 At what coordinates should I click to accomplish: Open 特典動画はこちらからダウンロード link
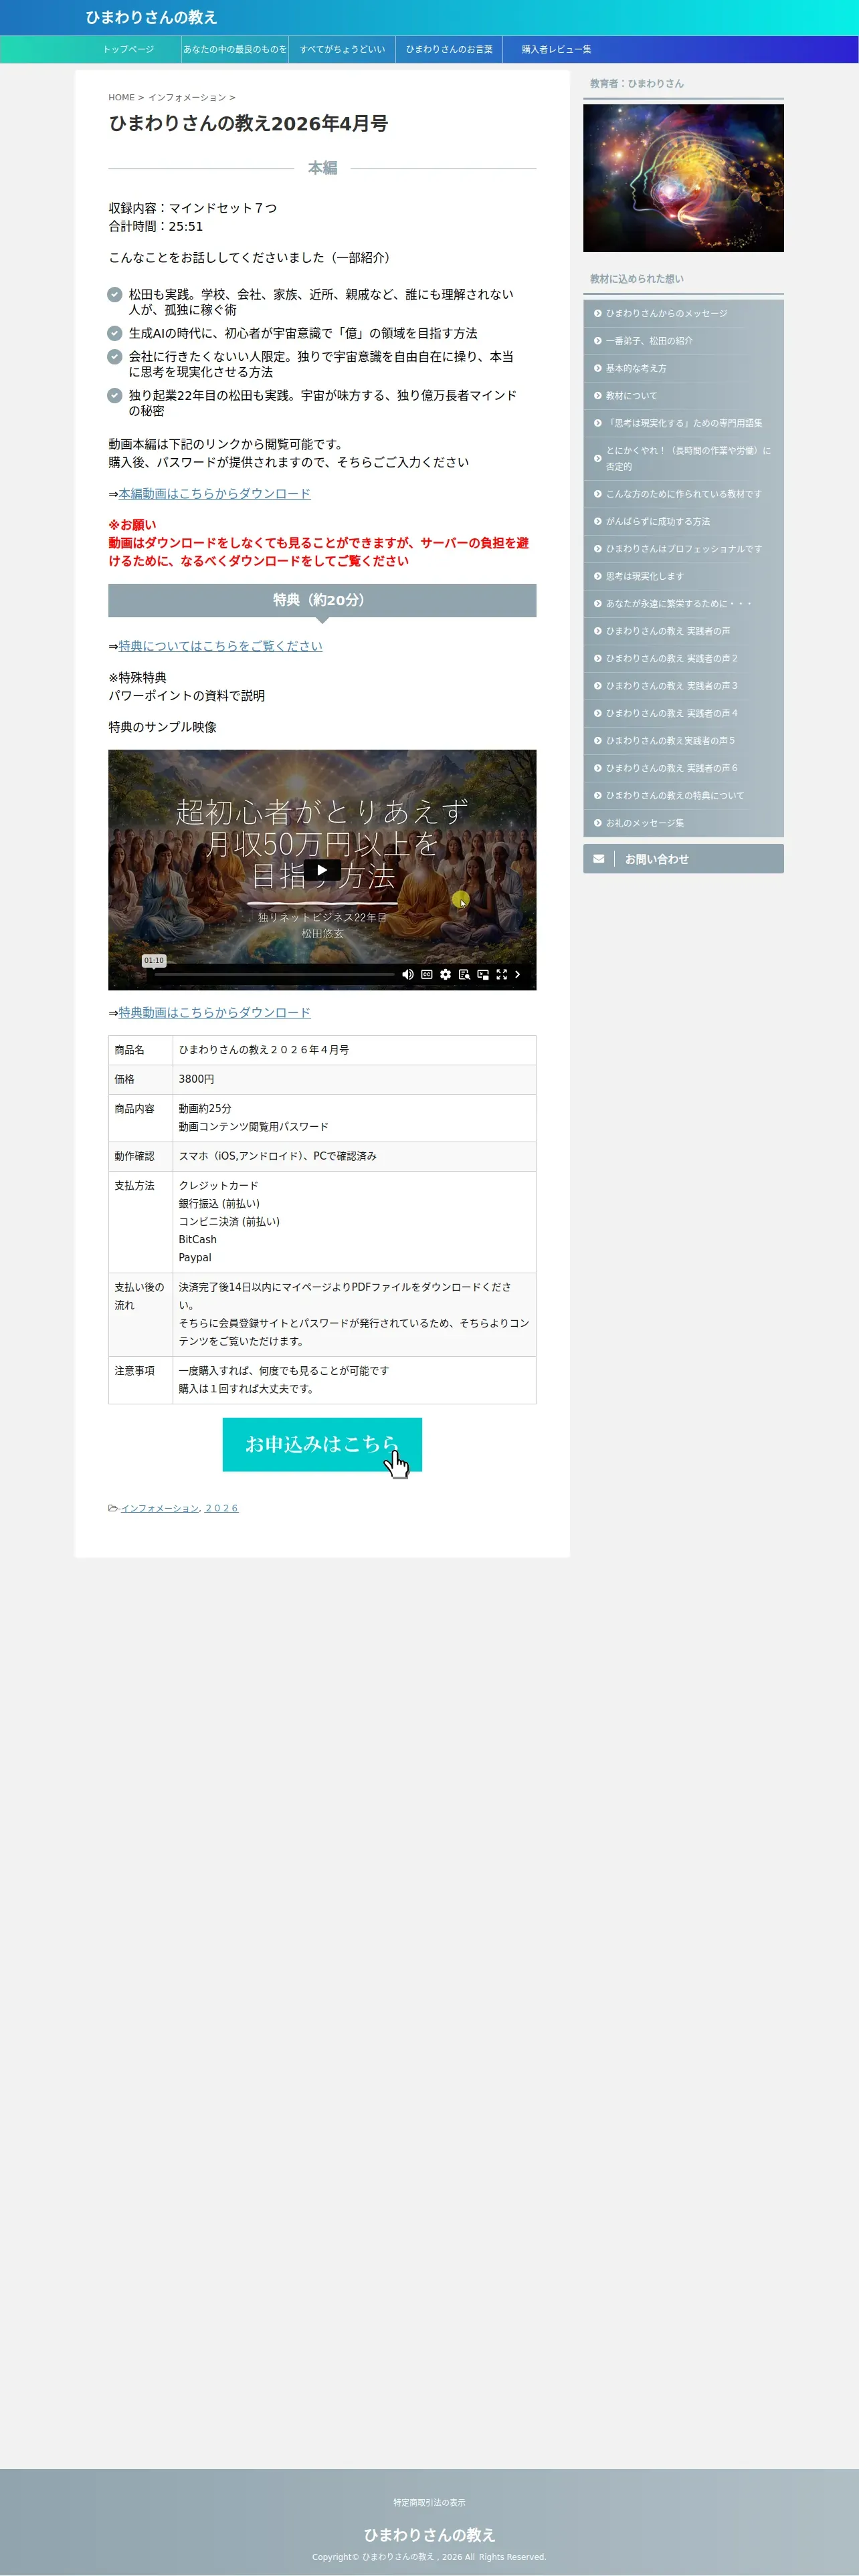click(214, 1013)
